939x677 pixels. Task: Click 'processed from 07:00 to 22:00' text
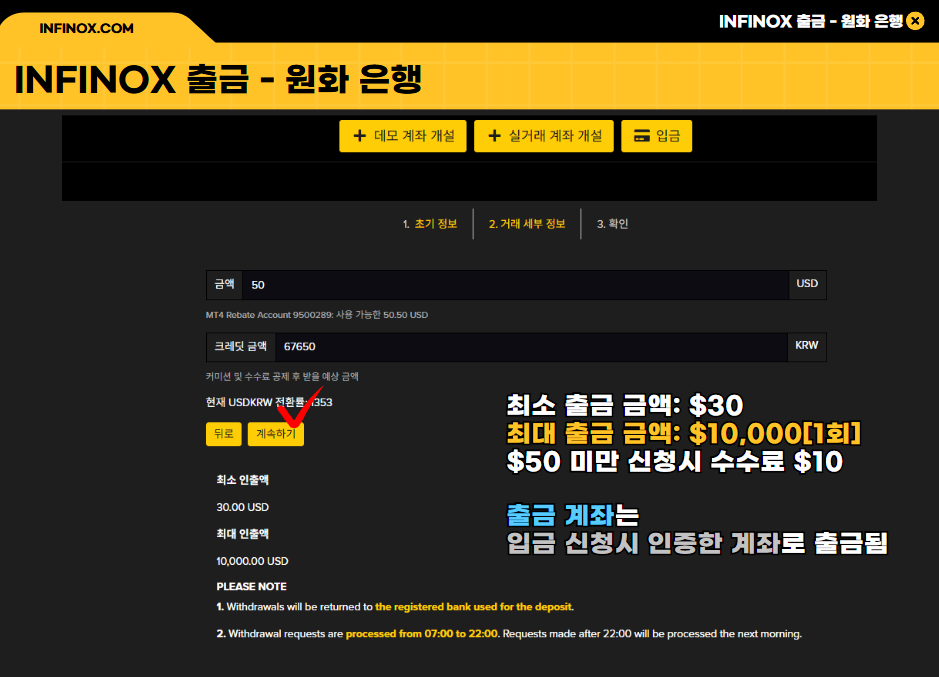tap(422, 634)
